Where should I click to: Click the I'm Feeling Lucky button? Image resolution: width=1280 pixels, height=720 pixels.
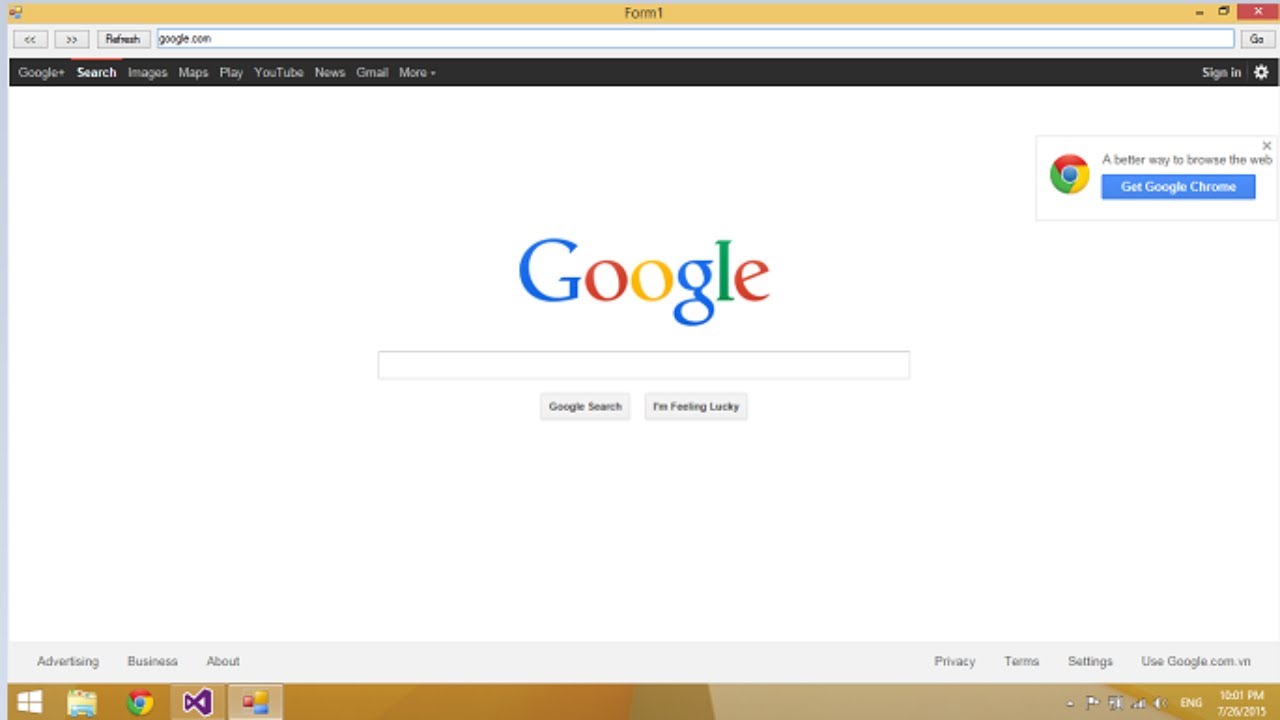click(696, 407)
